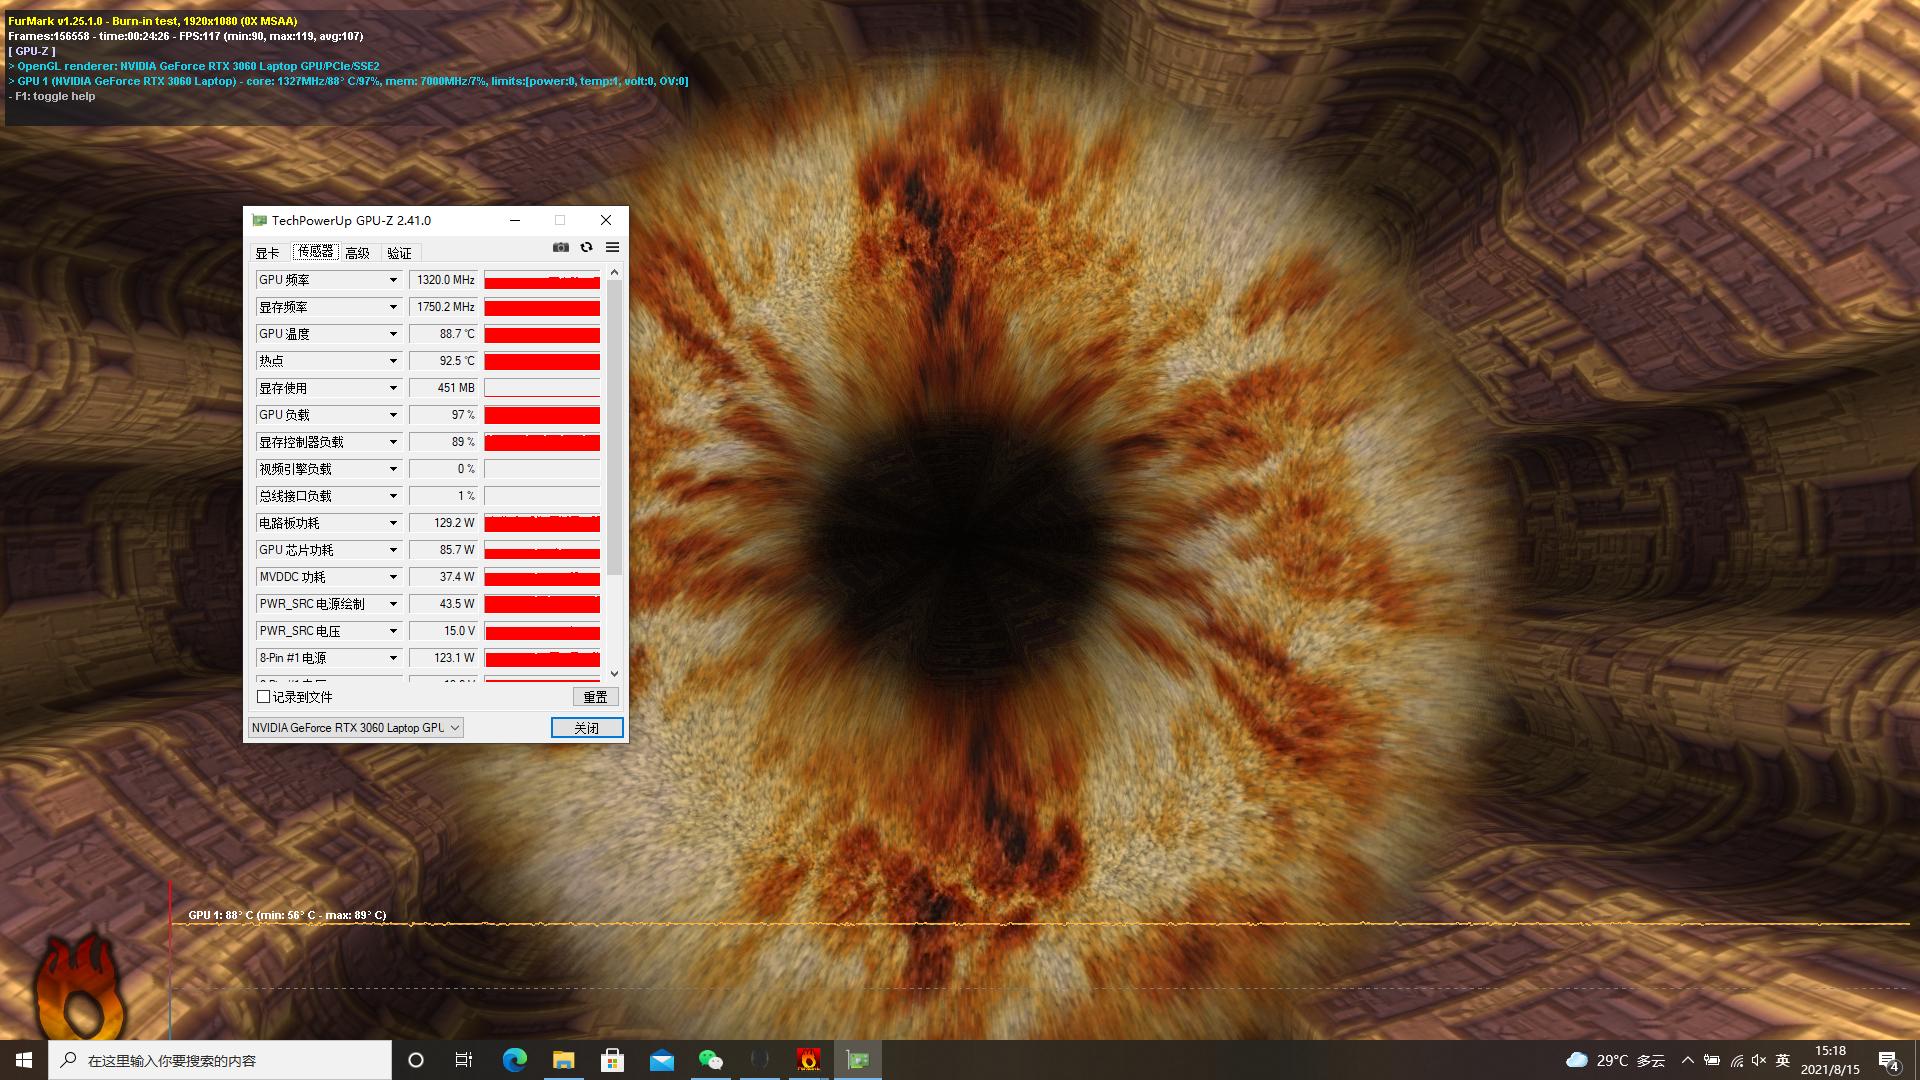The width and height of the screenshot is (1920, 1080).
Task: Click the FurMark taskbar icon
Action: (x=808, y=1060)
